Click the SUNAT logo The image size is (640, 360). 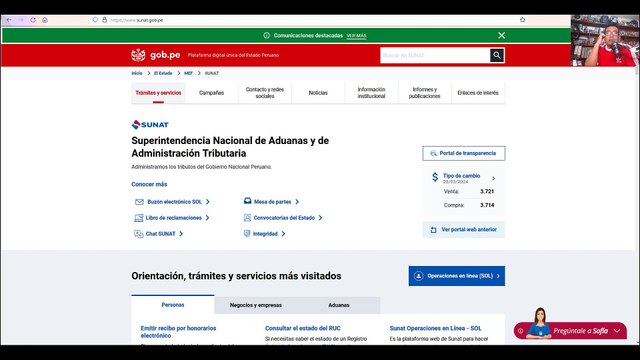150,124
